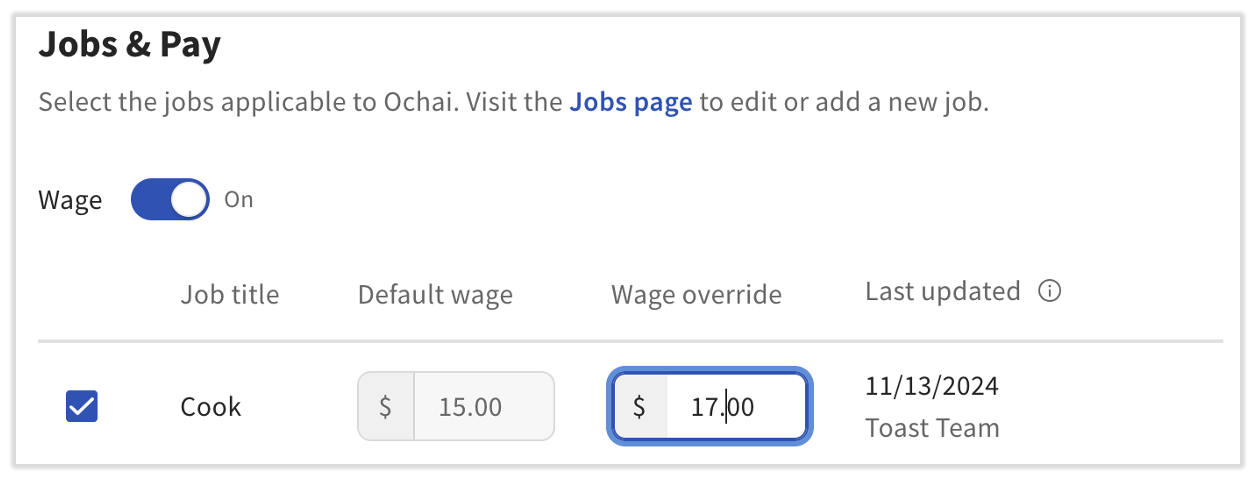Click the Default wage column header
Image resolution: width=1256 pixels, height=480 pixels.
[435, 295]
